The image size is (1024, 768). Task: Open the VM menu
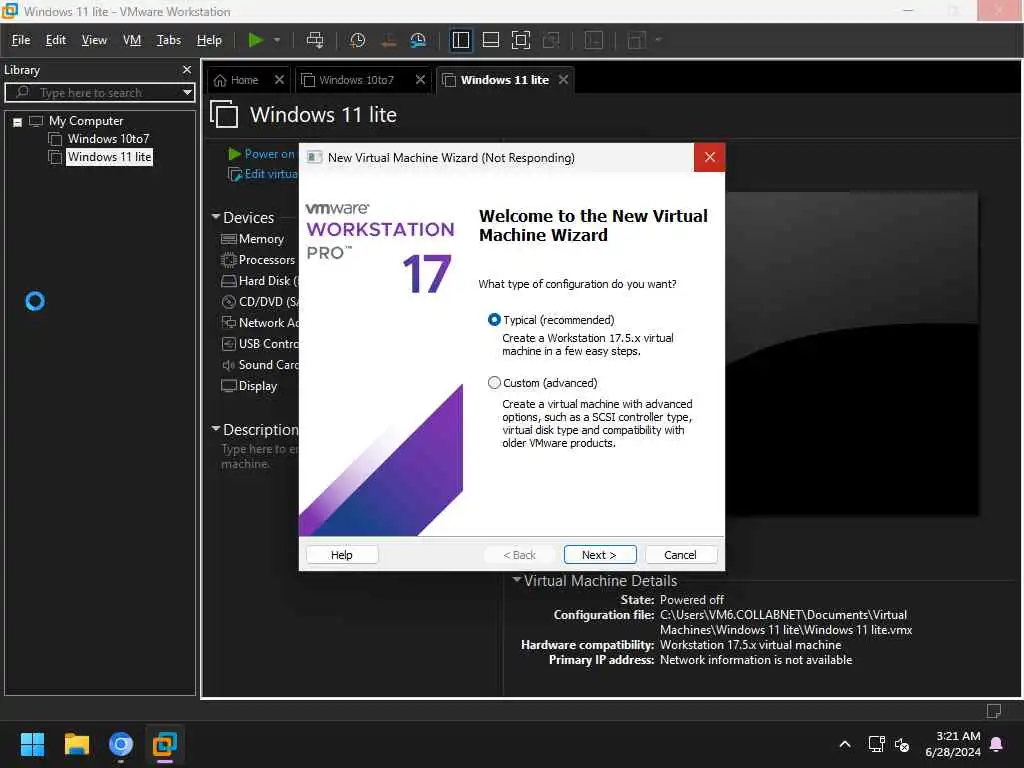pos(132,40)
